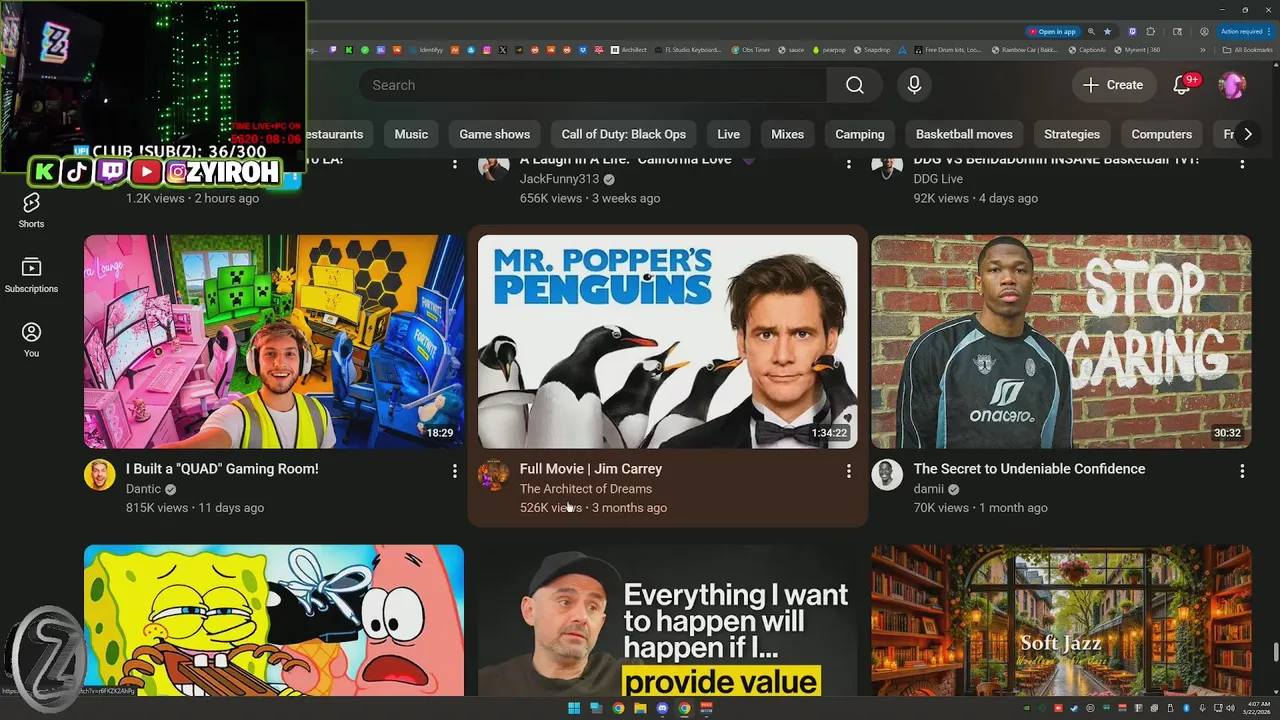Open the FL Studio Keyboard bookmark
The width and height of the screenshot is (1280, 720).
(x=688, y=50)
